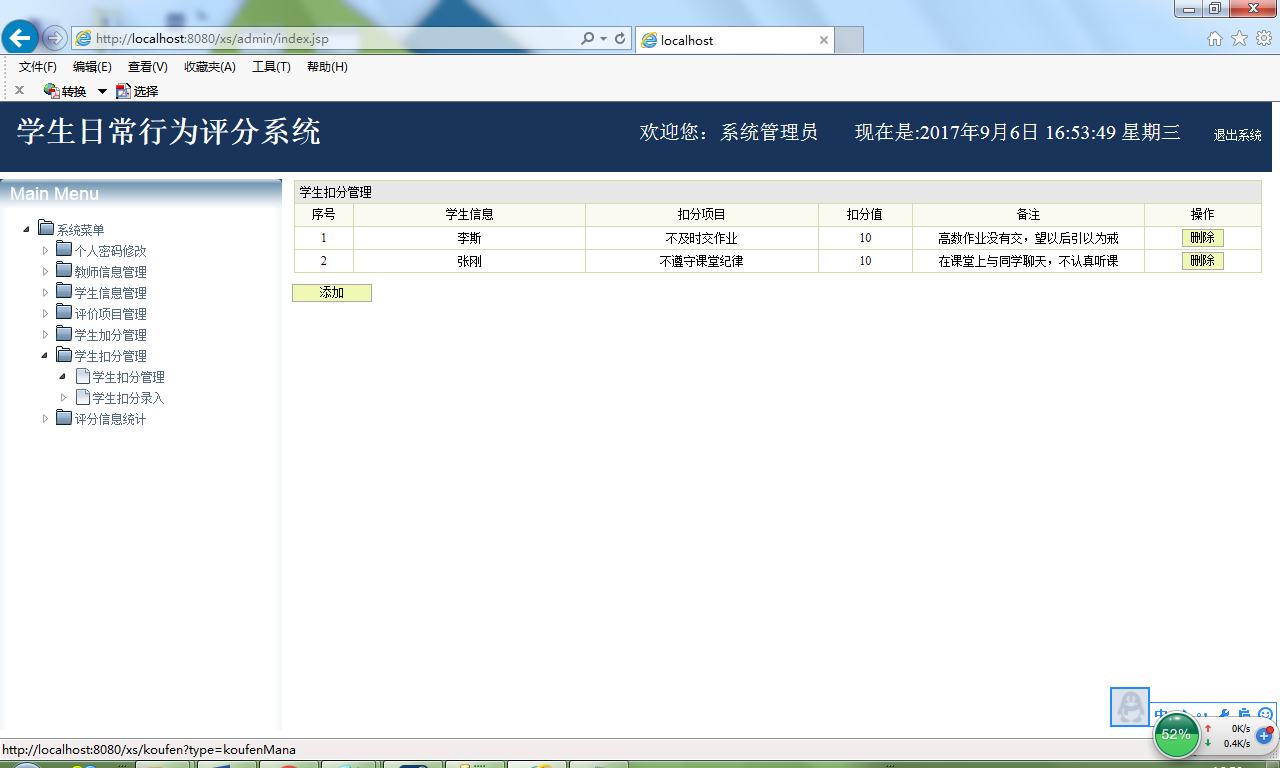The height and width of the screenshot is (768, 1280).
Task: Open 个人密码修改 tree item
Action: pos(110,251)
